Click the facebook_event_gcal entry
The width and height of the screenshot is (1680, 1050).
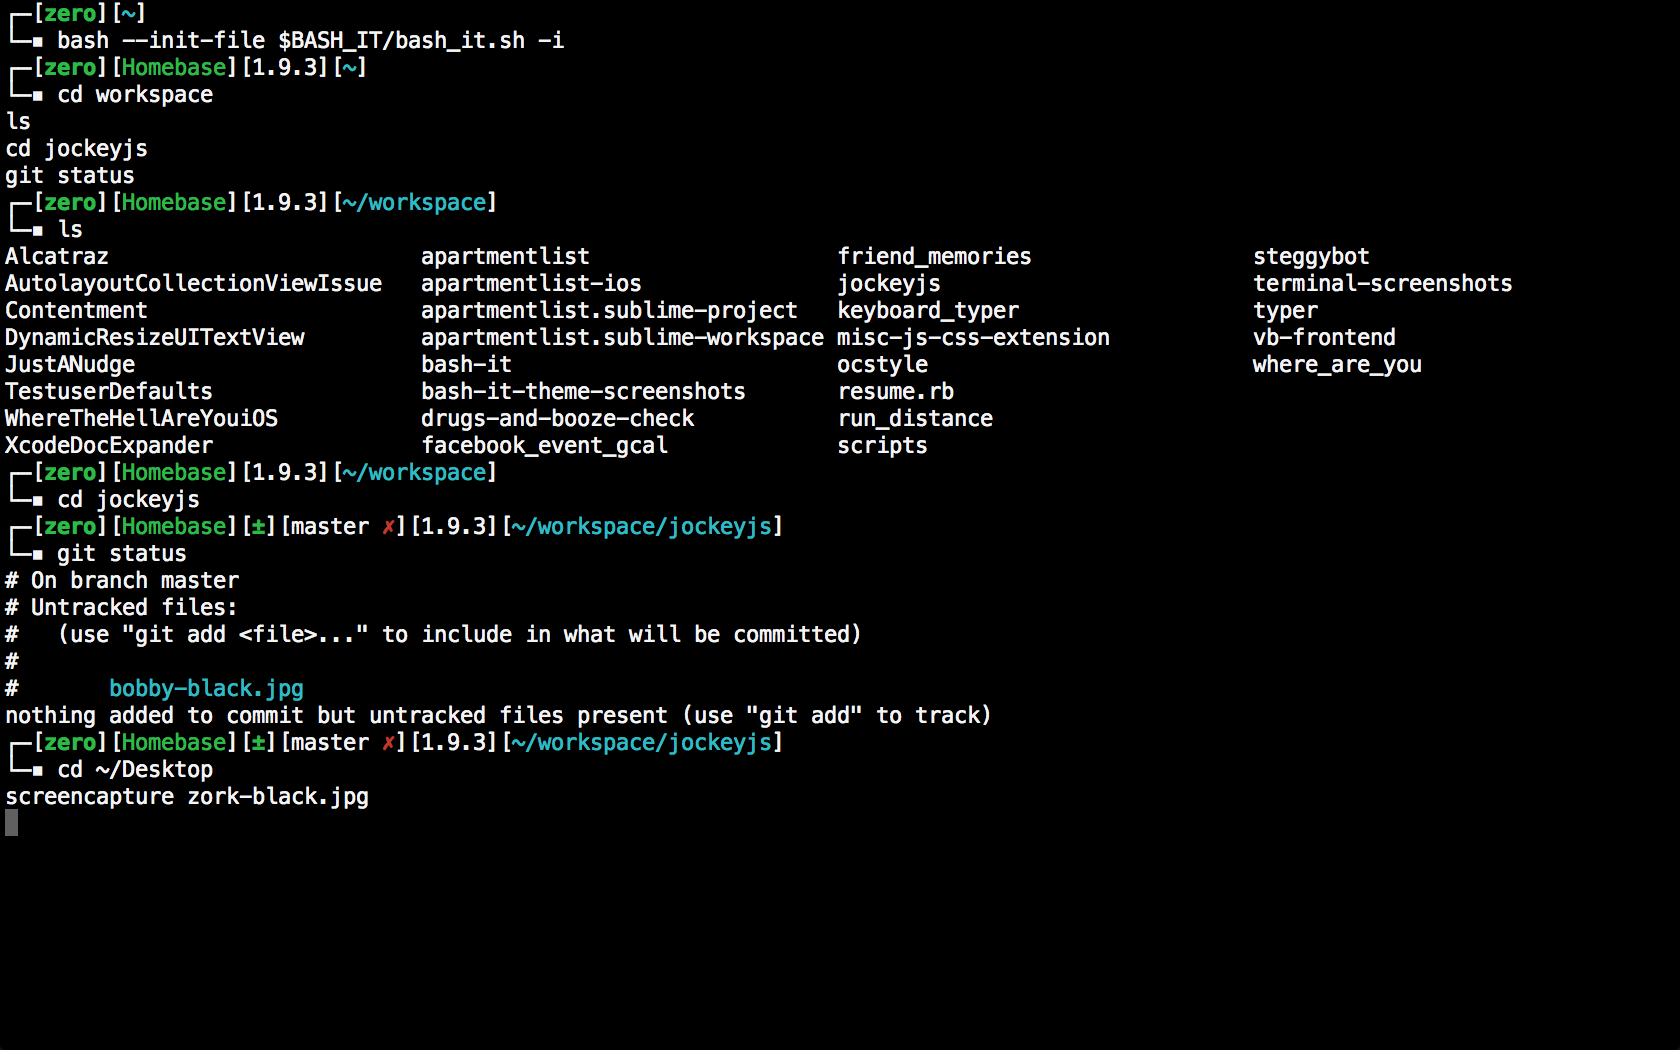point(544,445)
